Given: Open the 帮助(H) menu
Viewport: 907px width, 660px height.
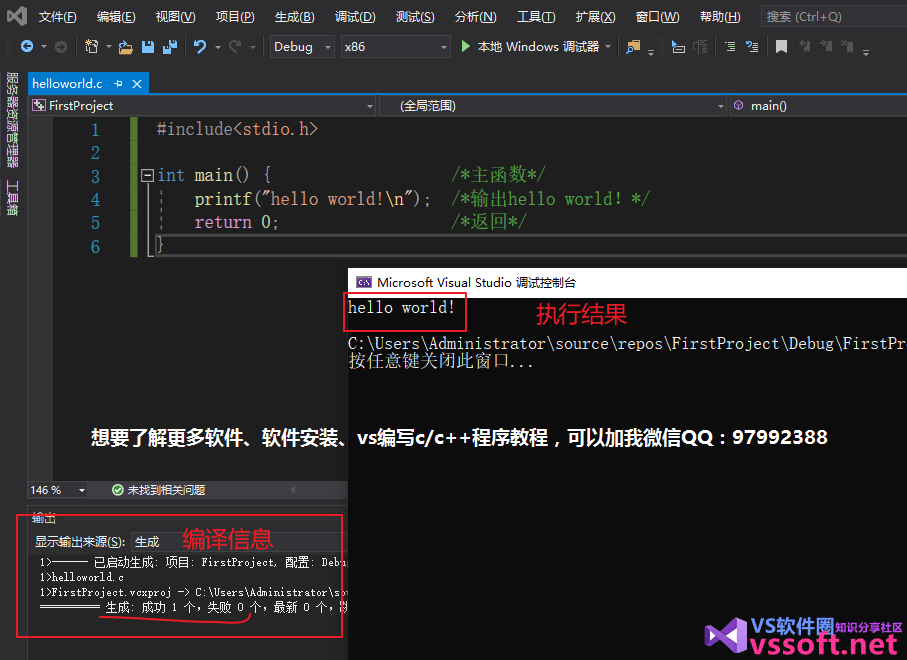Looking at the screenshot, I should [720, 17].
